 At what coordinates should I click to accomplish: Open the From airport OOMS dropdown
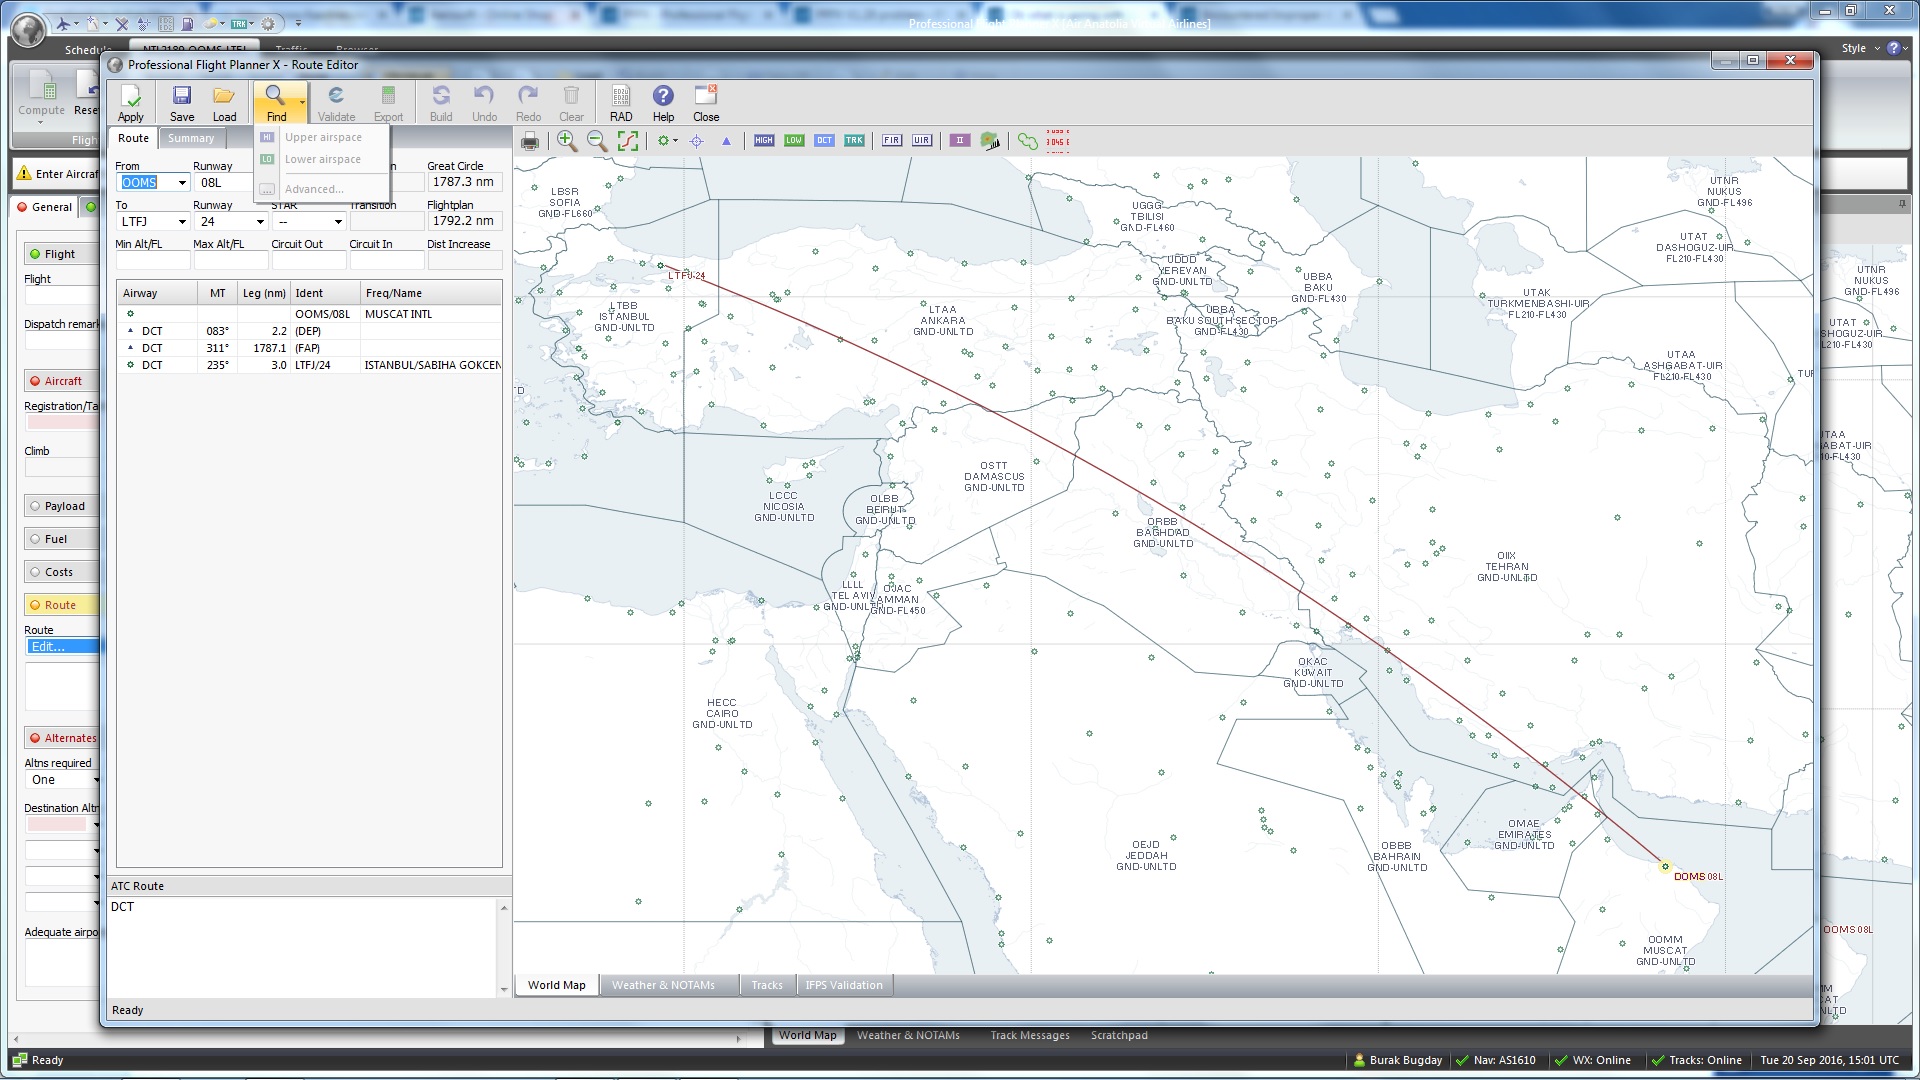(182, 183)
